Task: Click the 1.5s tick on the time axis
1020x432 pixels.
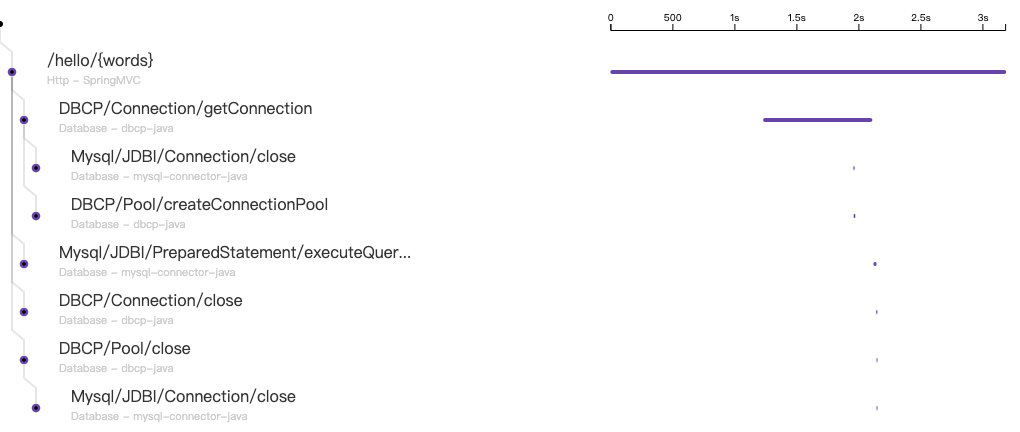Action: pos(797,19)
